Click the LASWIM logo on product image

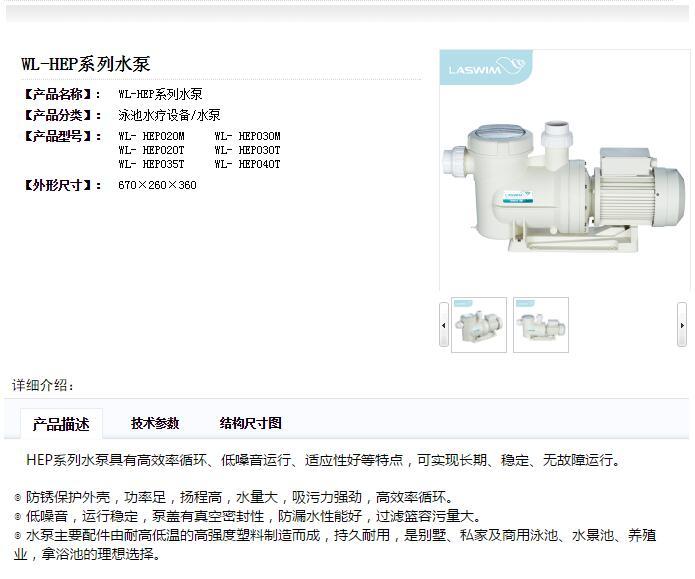486,67
